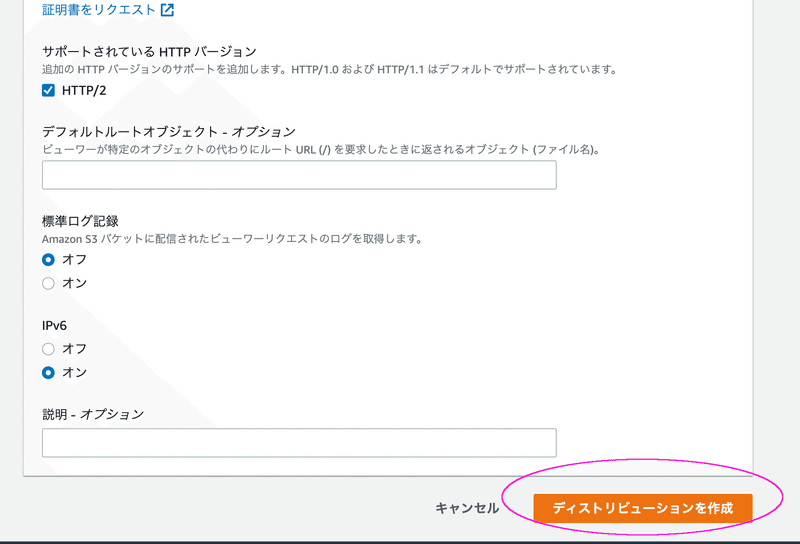Click the 追加の HTTP バージョン description text

tap(330, 69)
